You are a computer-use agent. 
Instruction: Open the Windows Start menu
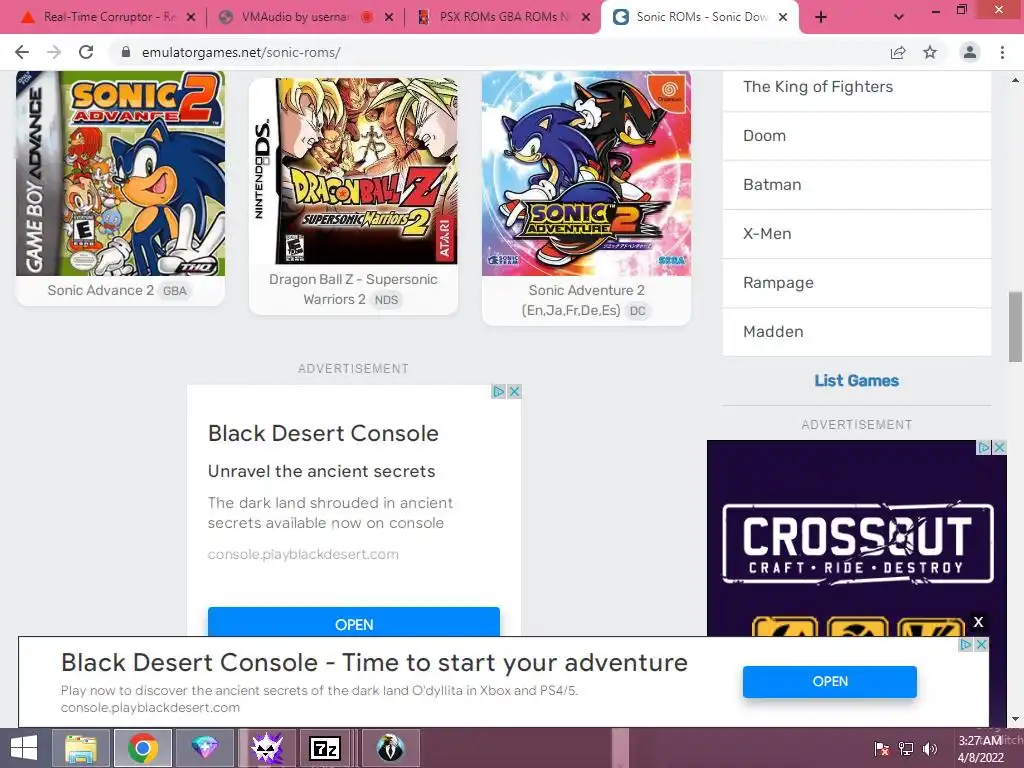coord(24,748)
